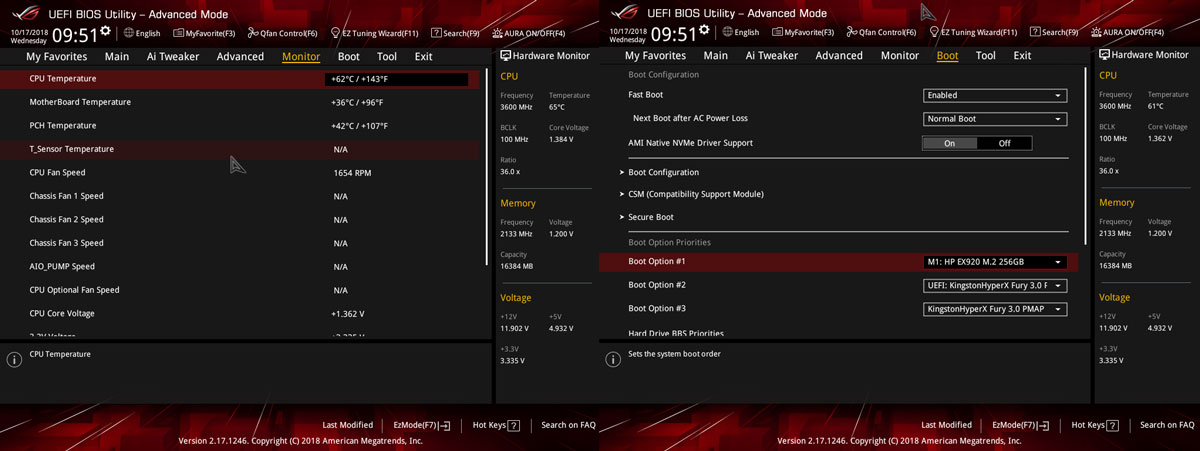Image resolution: width=1200 pixels, height=451 pixels.
Task: Open the Boot Option #3 dropdown
Action: [995, 309]
